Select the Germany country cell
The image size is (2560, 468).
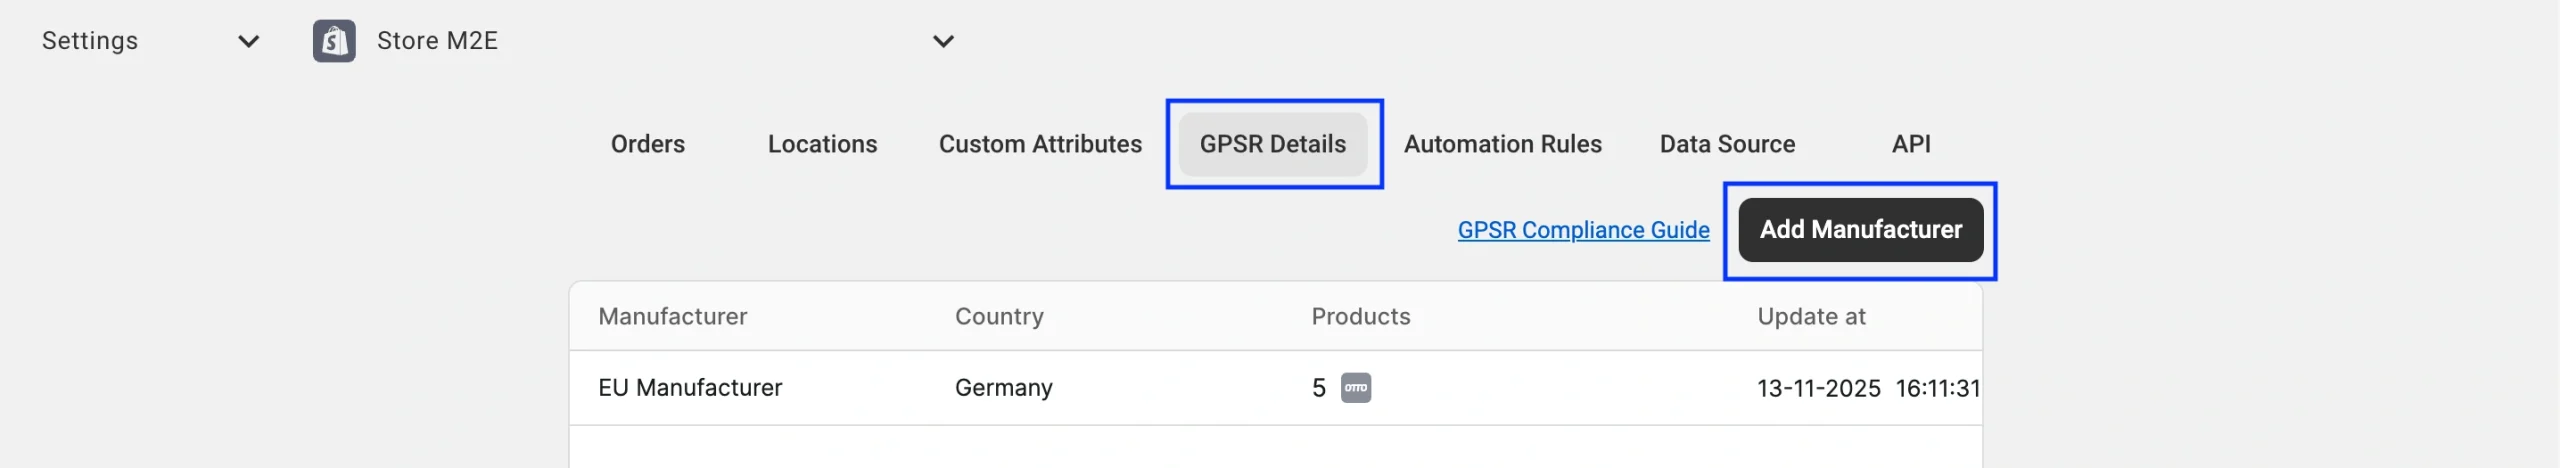pyautogui.click(x=1003, y=387)
